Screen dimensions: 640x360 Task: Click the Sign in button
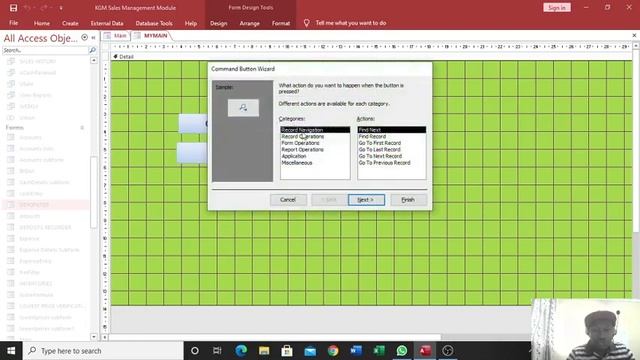click(557, 8)
